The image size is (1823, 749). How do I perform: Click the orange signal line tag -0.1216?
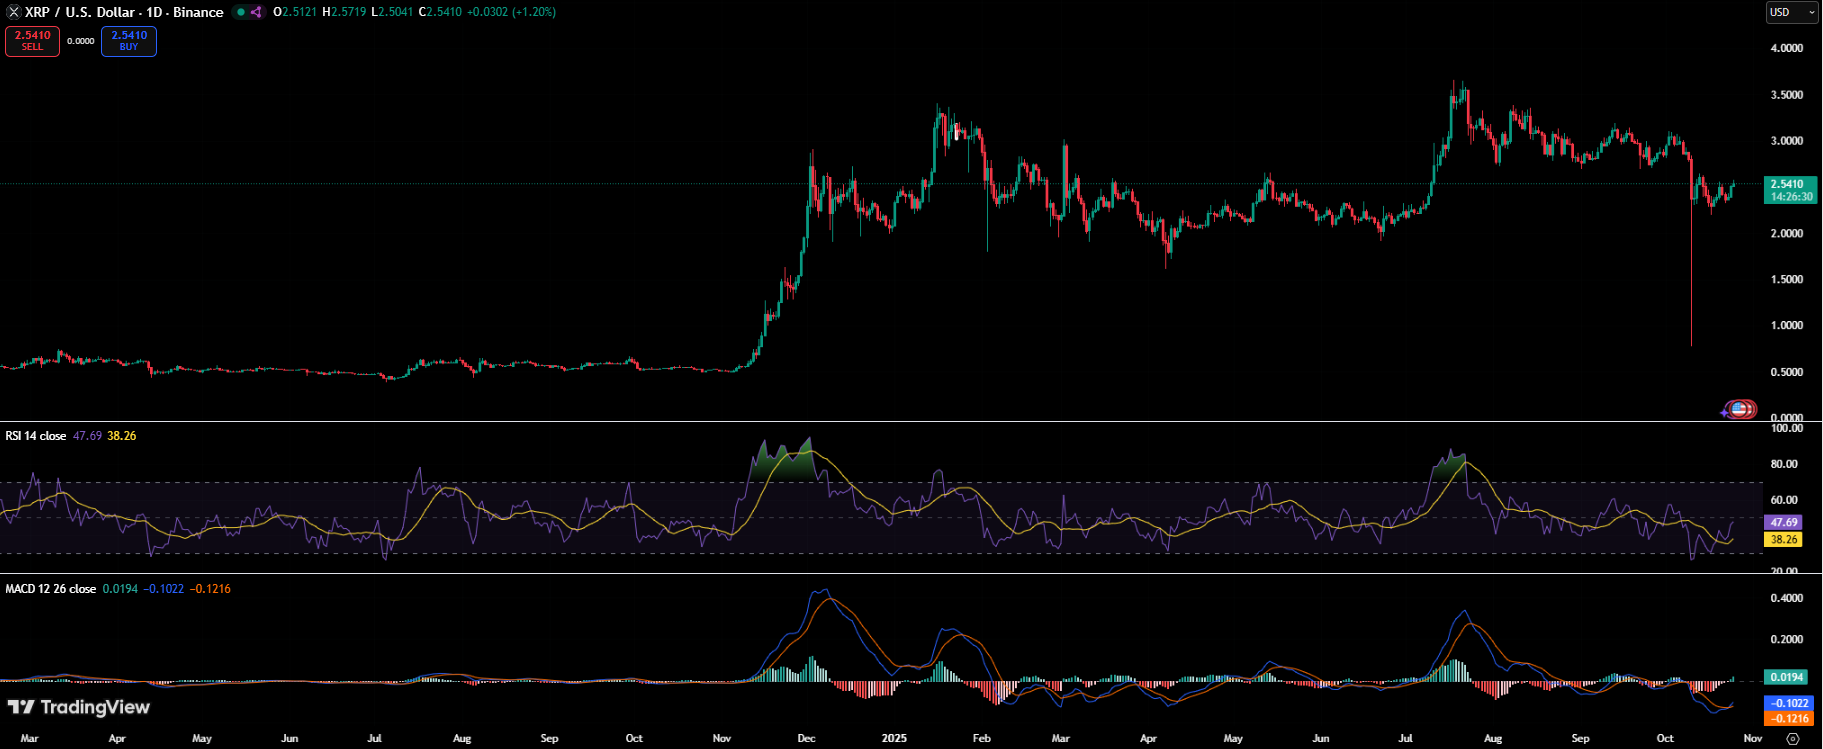point(1789,718)
